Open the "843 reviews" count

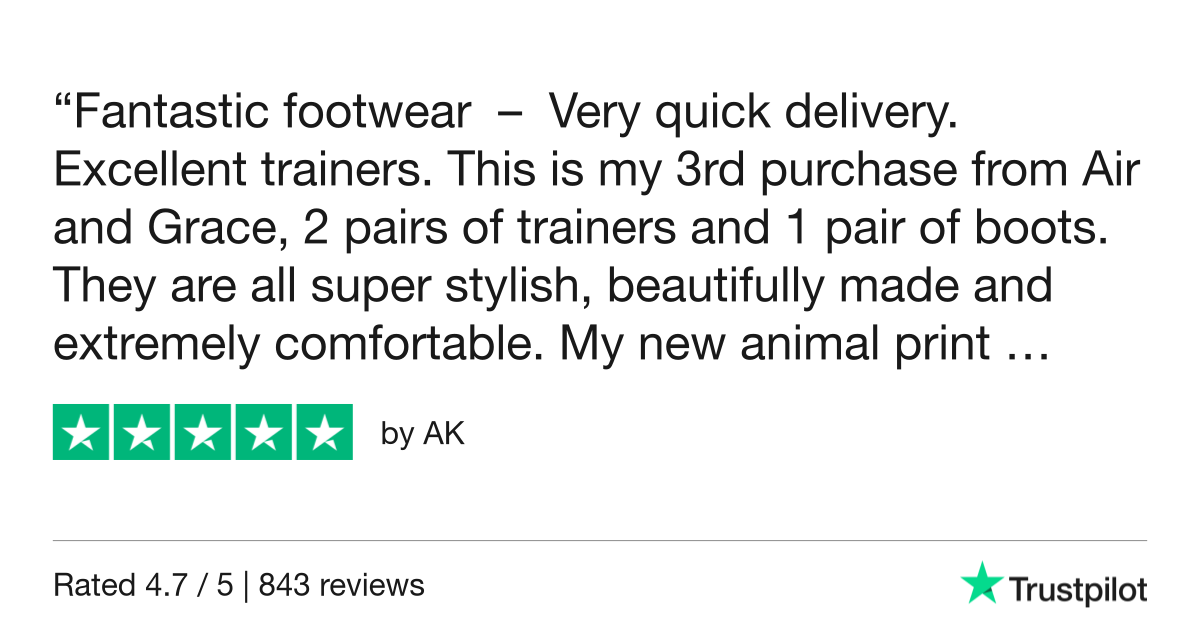pyautogui.click(x=341, y=585)
